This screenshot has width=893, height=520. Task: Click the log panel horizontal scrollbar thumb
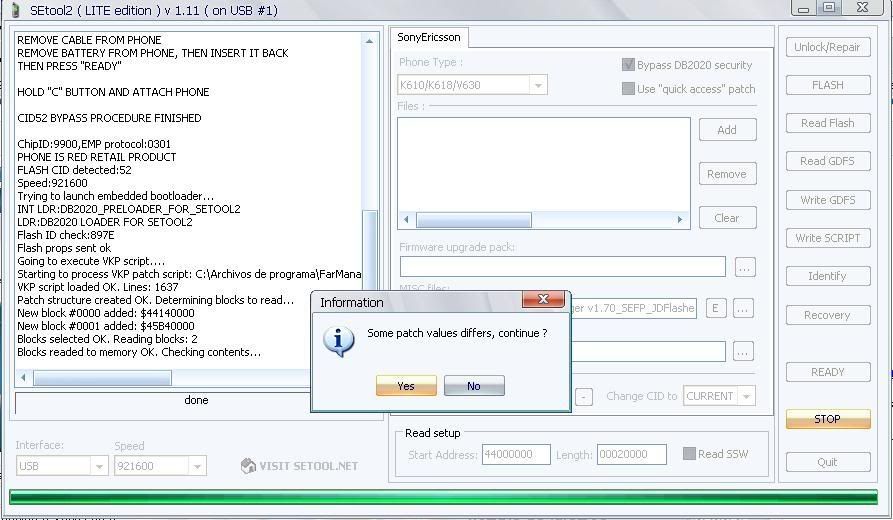(103, 378)
